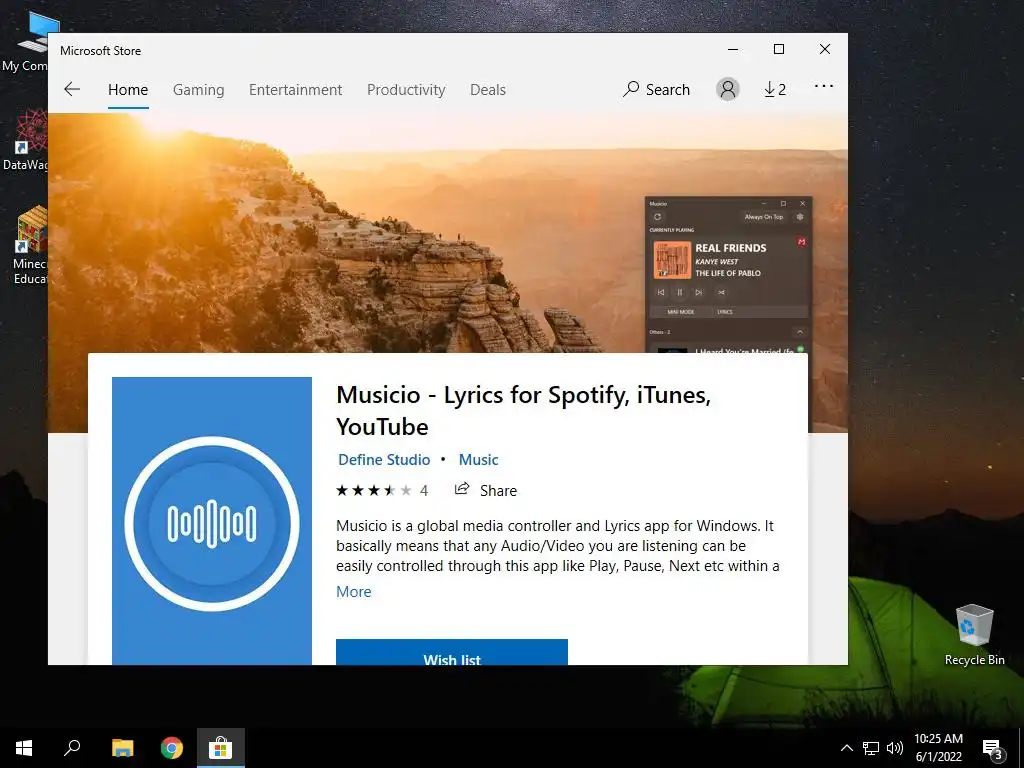1024x768 pixels.
Task: Show hidden system tray icons
Action: click(846, 748)
